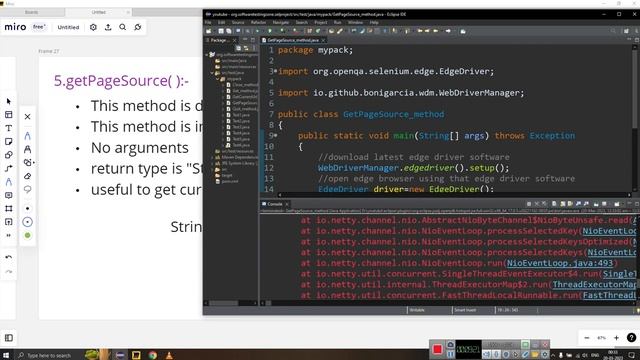The width and height of the screenshot is (640, 360).
Task: Open the Project menu in Eclipse
Action: click(320, 22)
